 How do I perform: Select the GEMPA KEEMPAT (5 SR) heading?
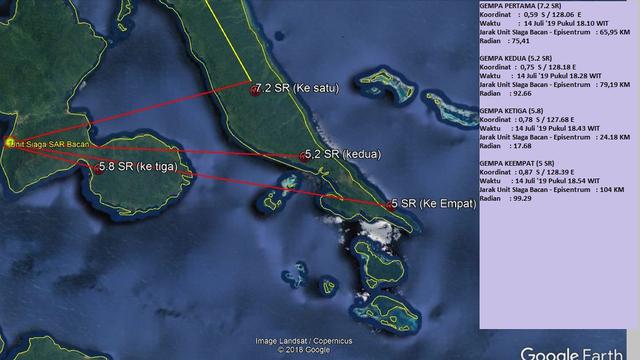(x=517, y=163)
